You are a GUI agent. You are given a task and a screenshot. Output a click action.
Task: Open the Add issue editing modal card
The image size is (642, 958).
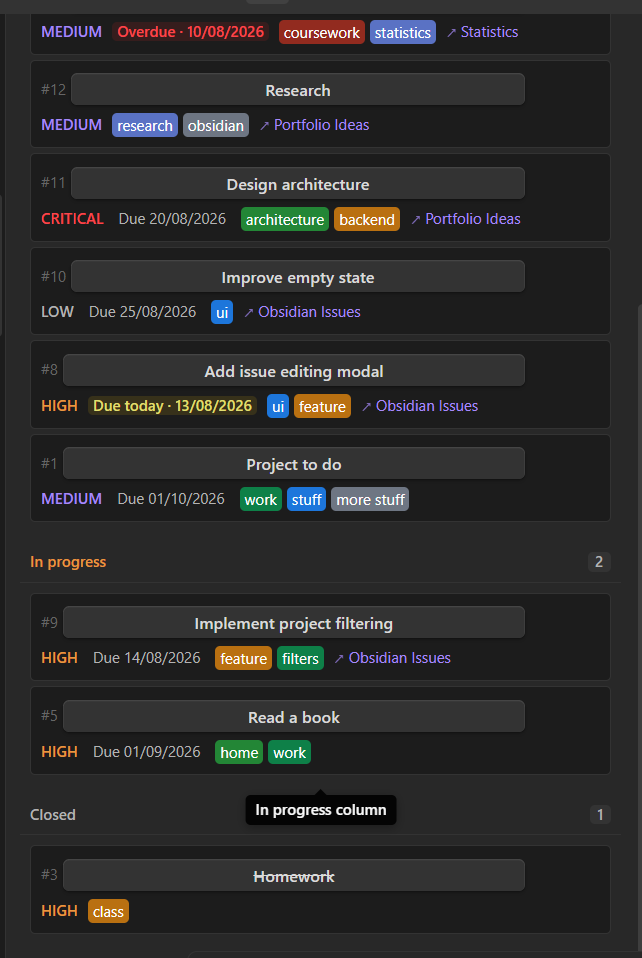coord(294,371)
